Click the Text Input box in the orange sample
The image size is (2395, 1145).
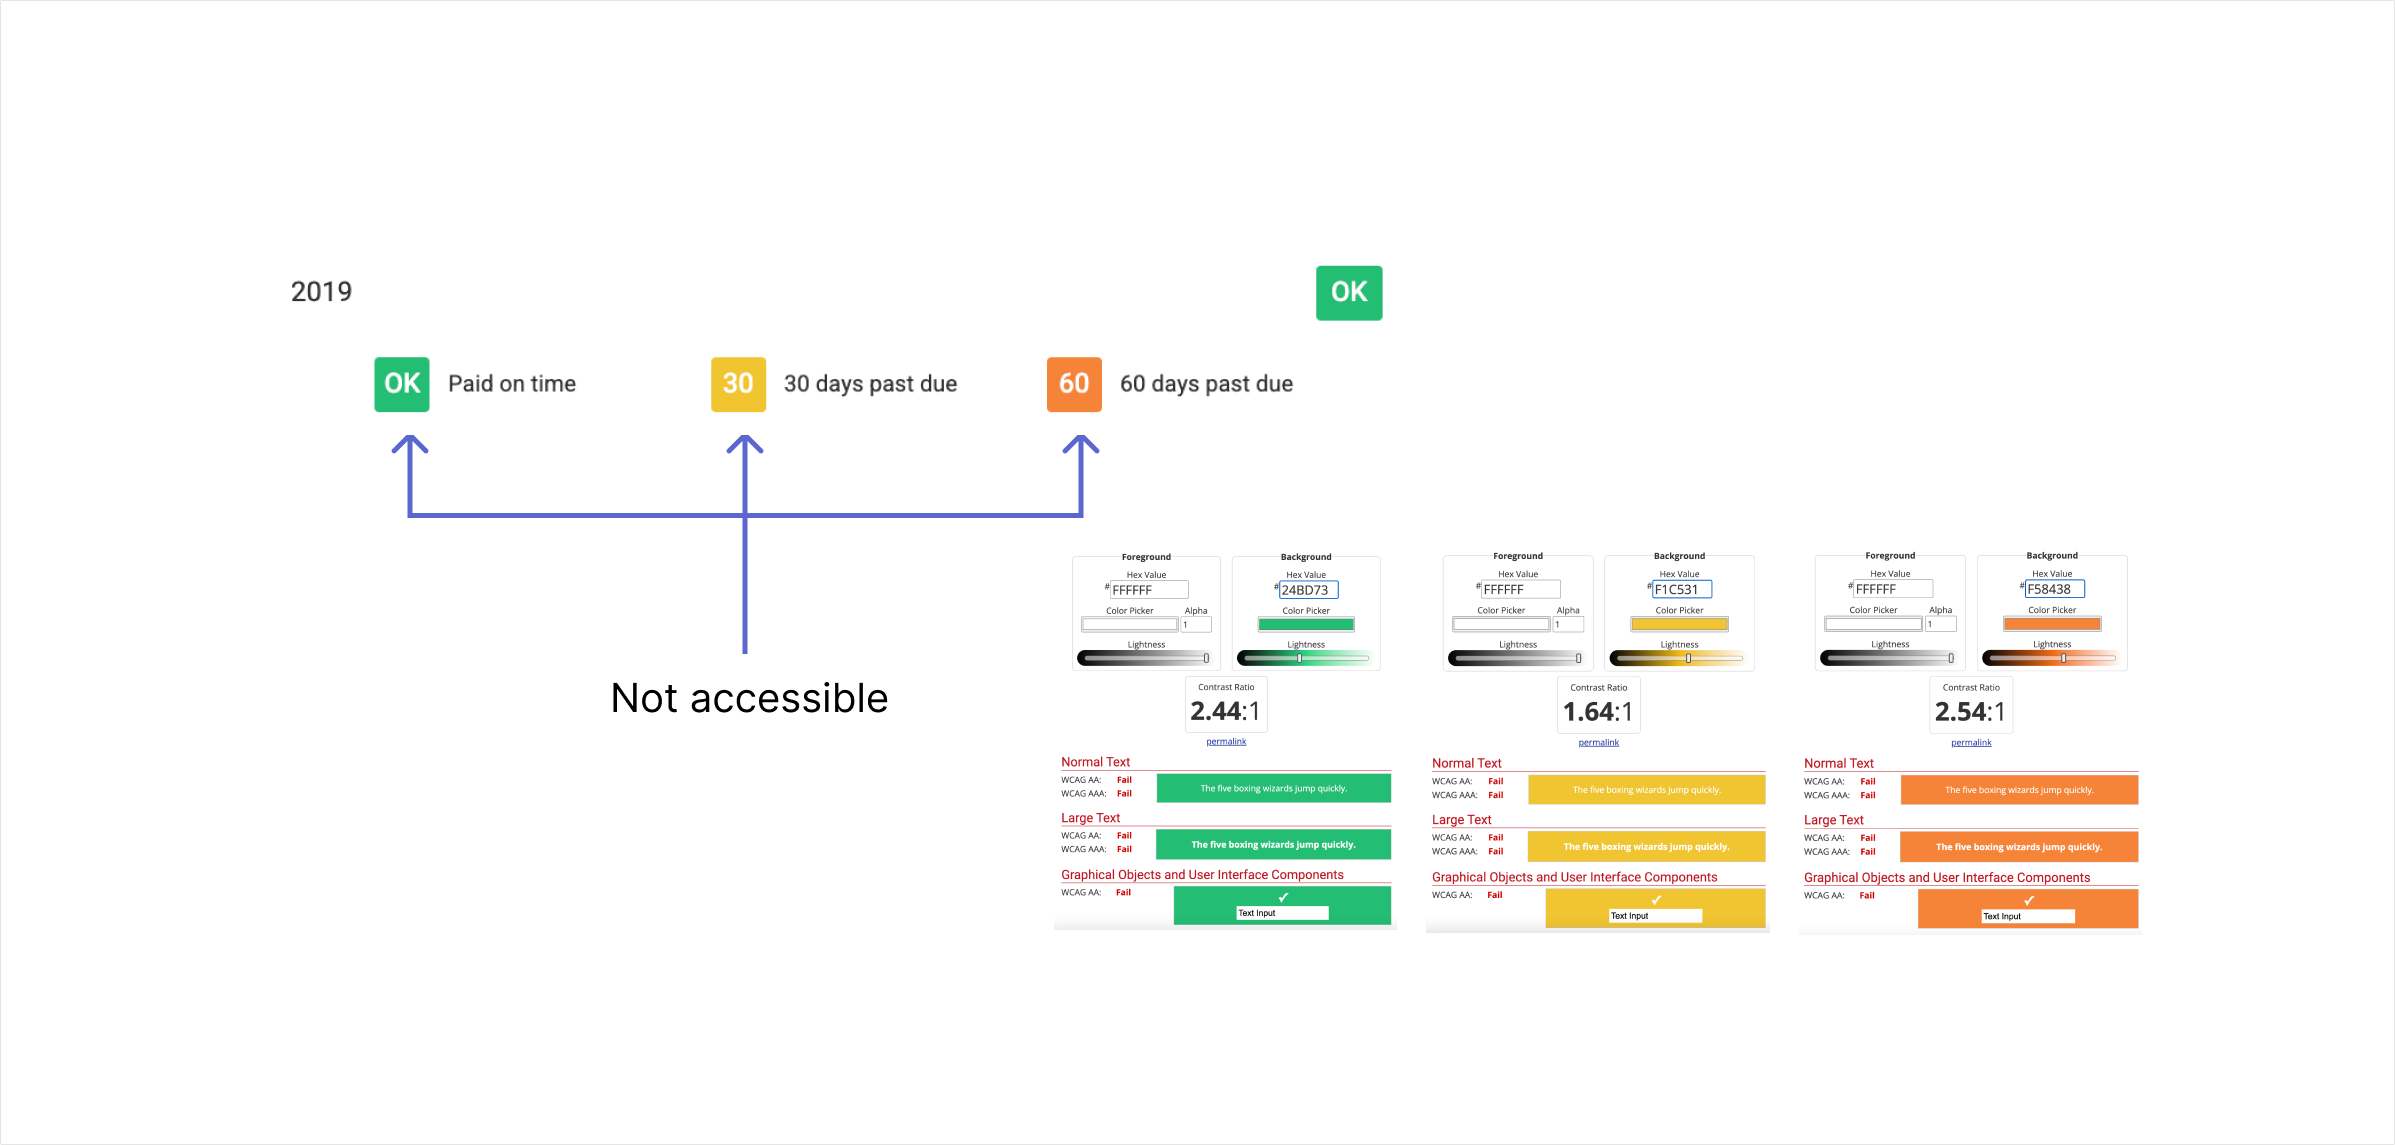2028,916
